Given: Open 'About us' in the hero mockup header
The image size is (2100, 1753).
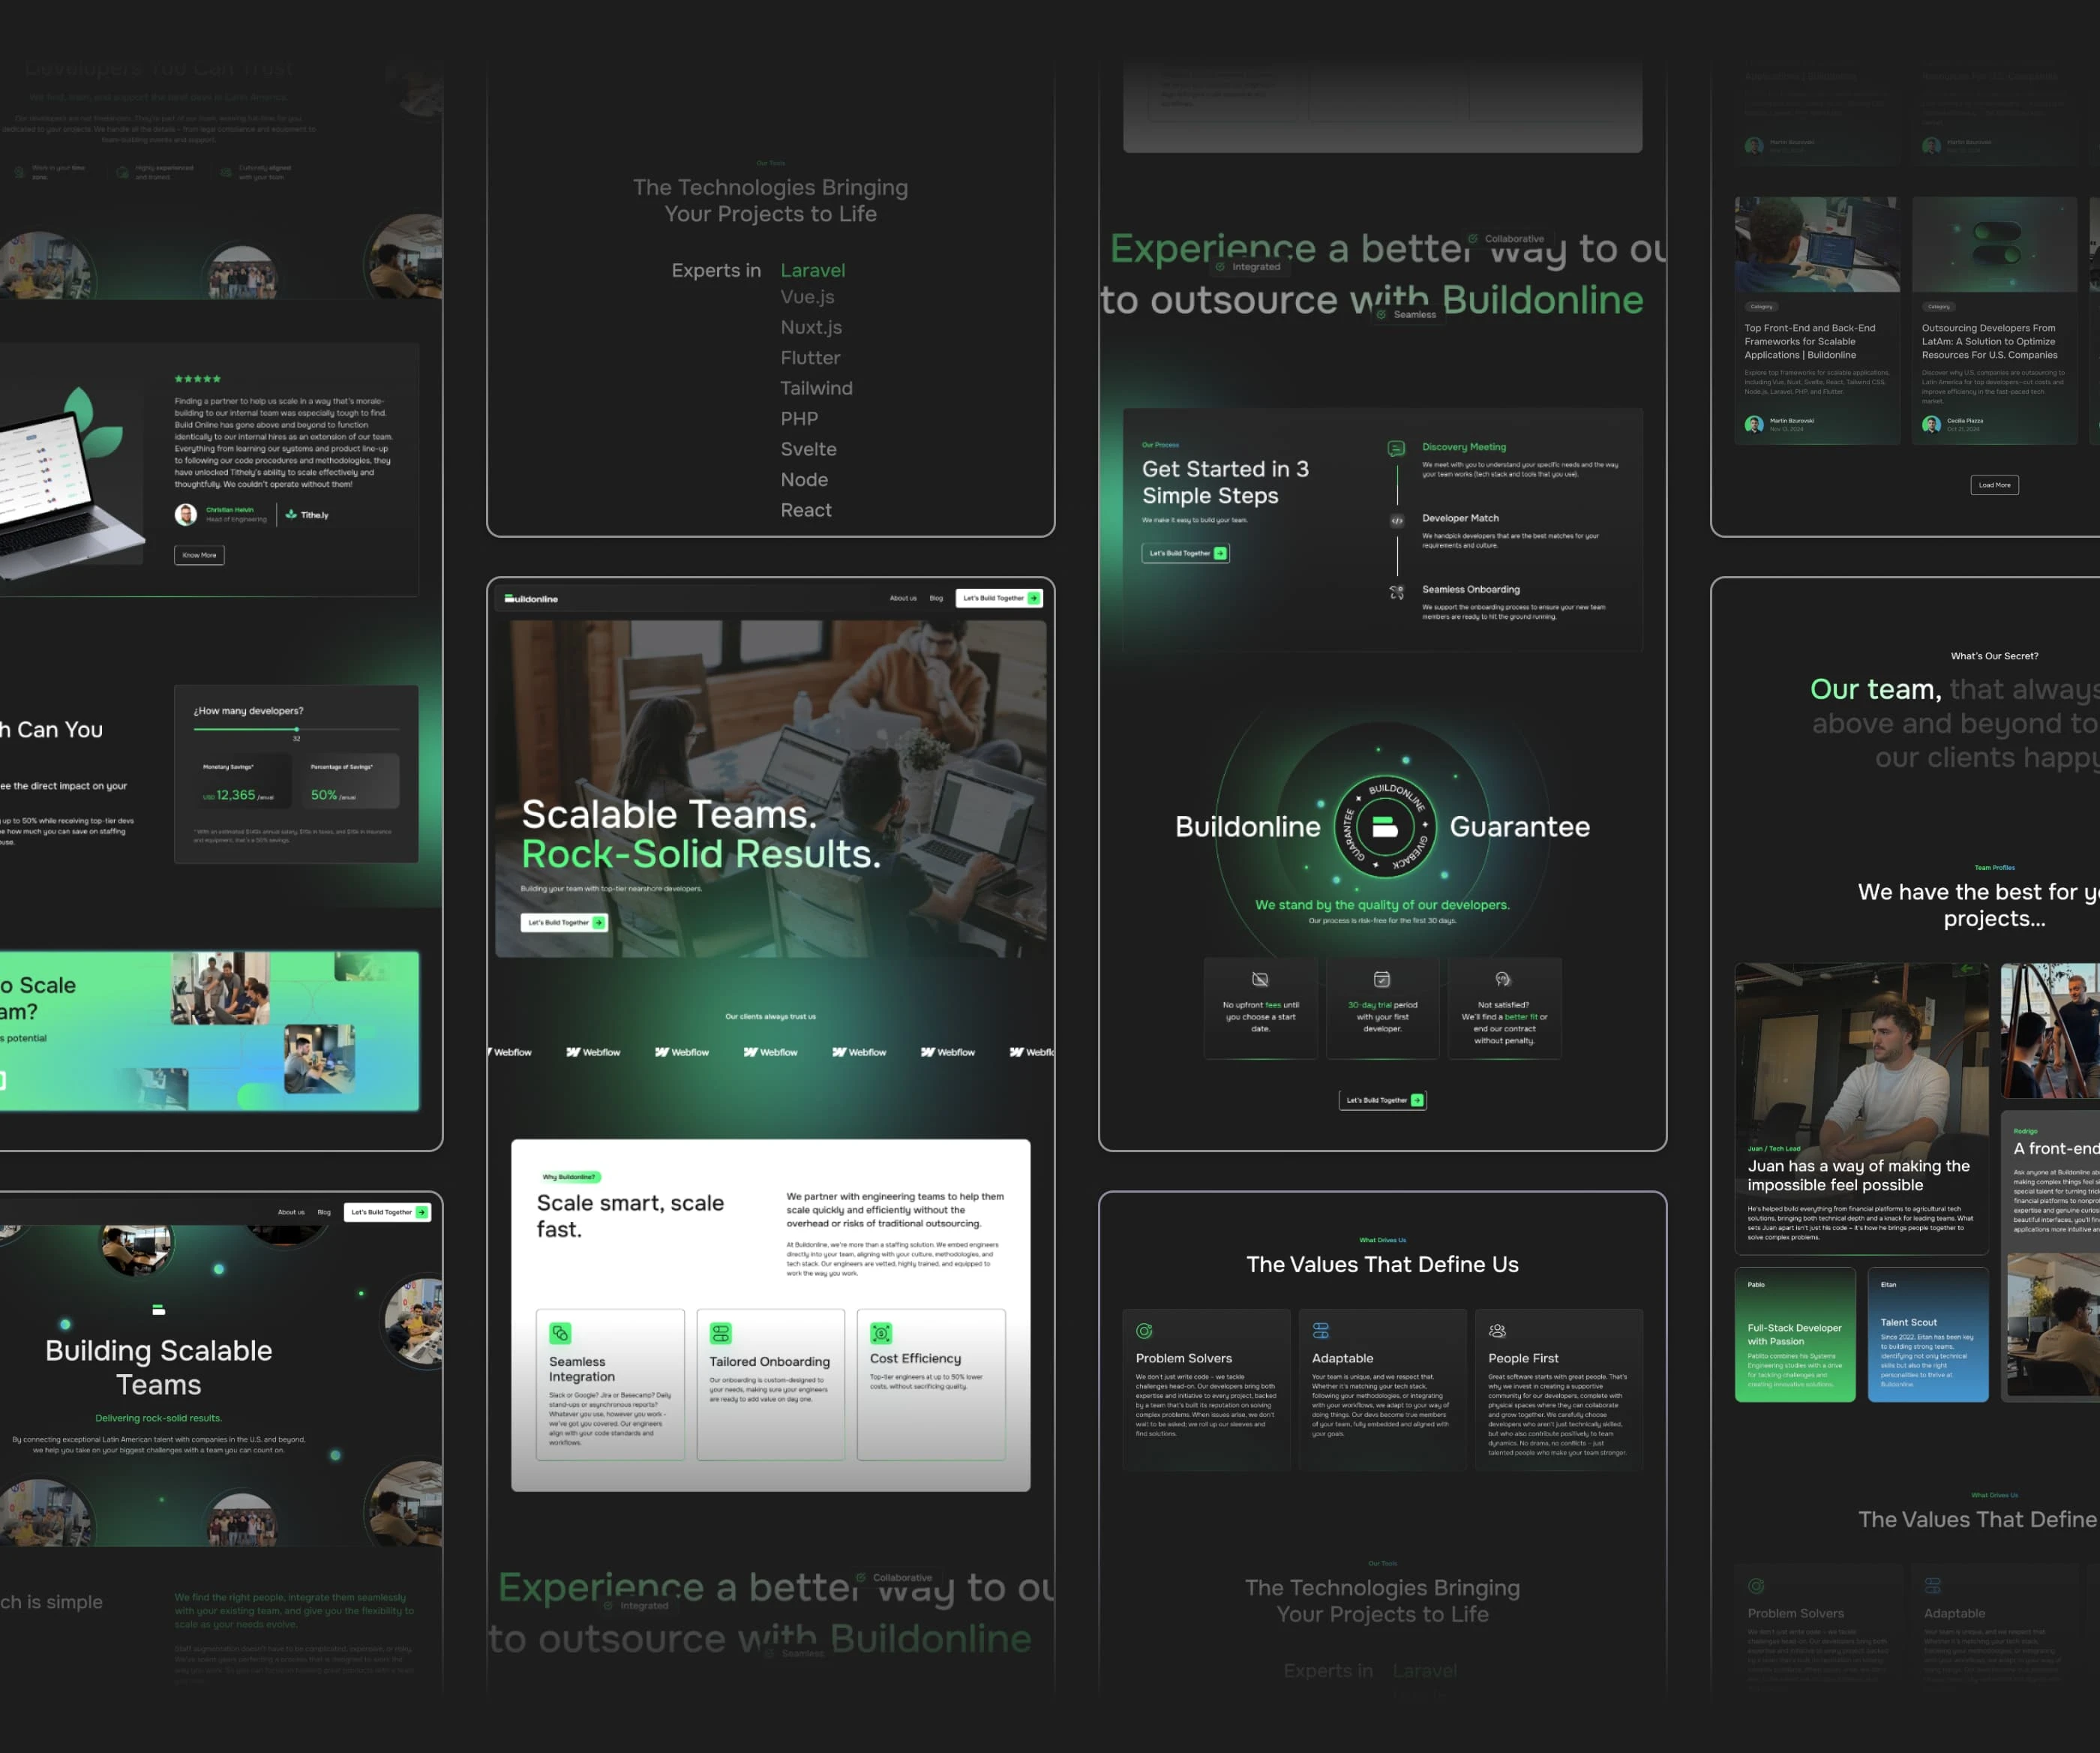Looking at the screenshot, I should pos(903,598).
